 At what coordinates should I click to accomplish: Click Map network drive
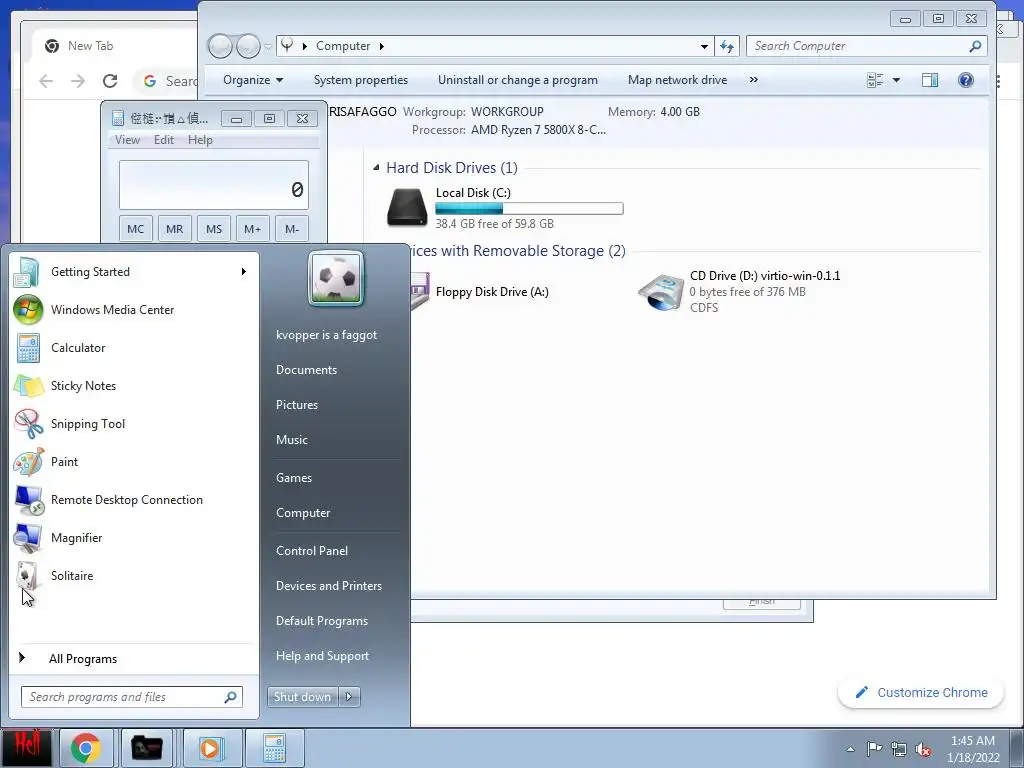click(677, 80)
